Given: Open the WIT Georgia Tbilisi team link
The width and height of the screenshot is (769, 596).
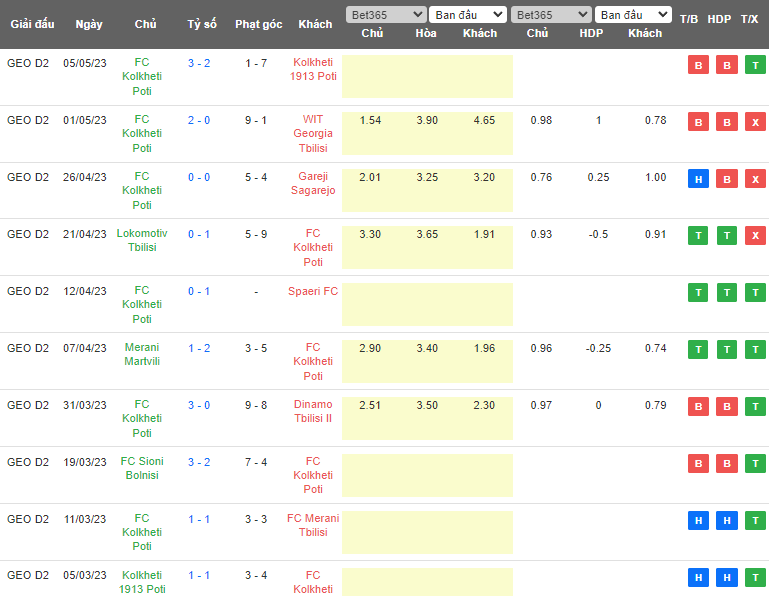Looking at the screenshot, I should click(313, 133).
